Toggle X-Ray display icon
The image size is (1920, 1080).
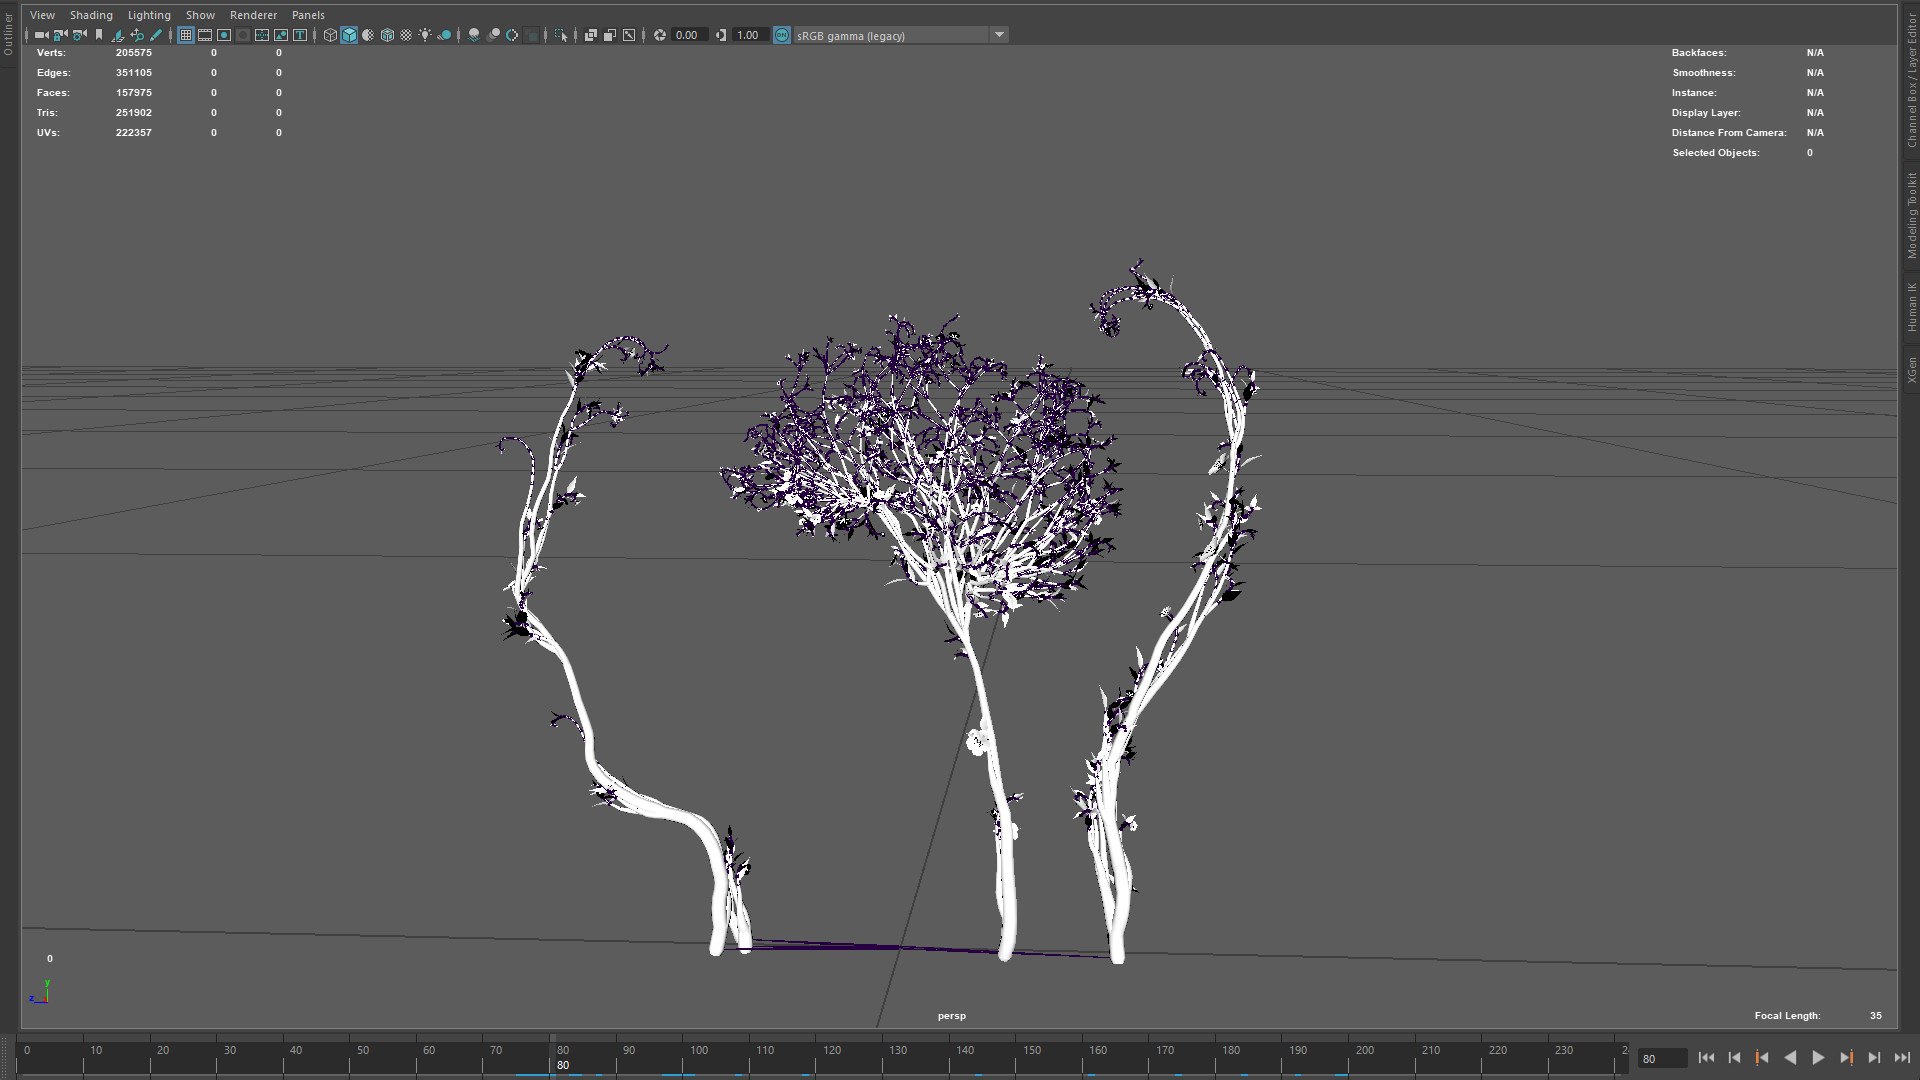point(591,35)
